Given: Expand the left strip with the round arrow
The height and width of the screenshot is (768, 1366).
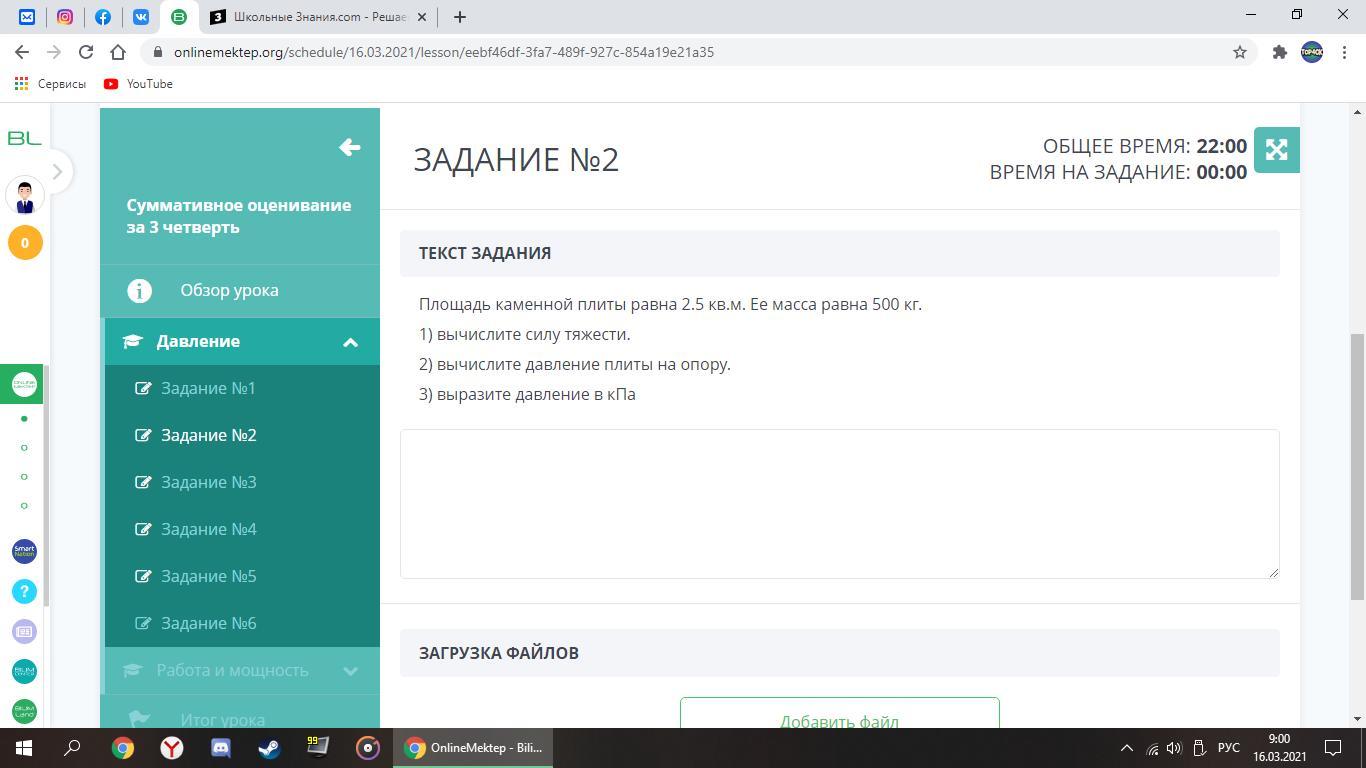Looking at the screenshot, I should pyautogui.click(x=57, y=172).
